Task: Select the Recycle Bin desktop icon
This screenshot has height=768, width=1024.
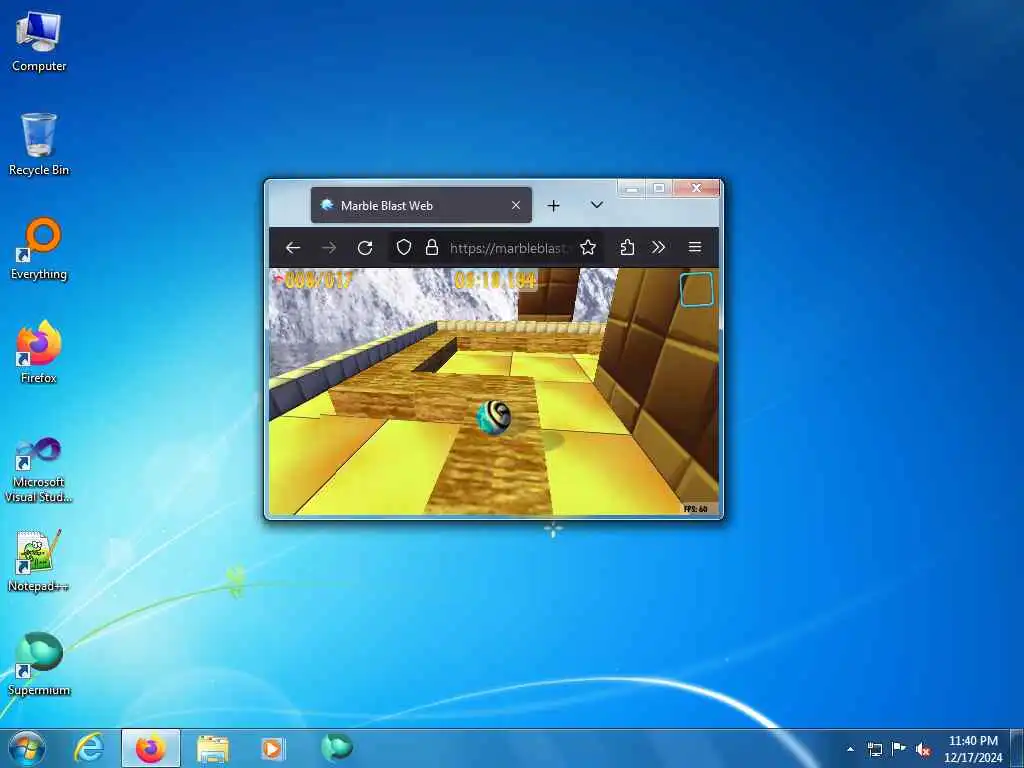Action: 39,144
